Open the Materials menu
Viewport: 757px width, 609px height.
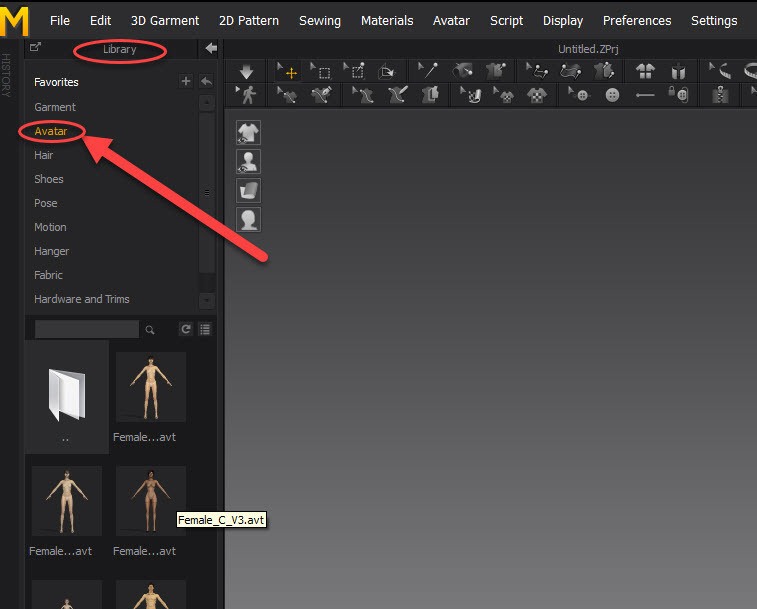[x=387, y=21]
